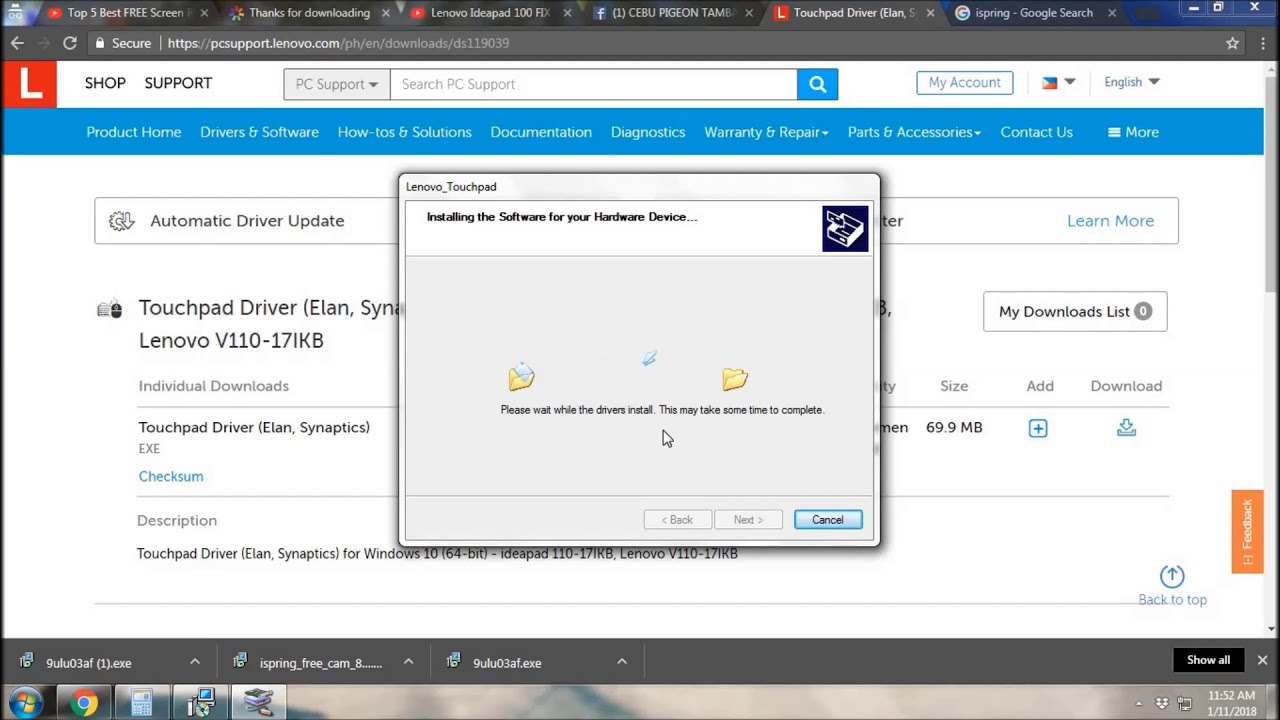Expand the country flag dropdown arrow
The width and height of the screenshot is (1280, 720).
click(1070, 82)
